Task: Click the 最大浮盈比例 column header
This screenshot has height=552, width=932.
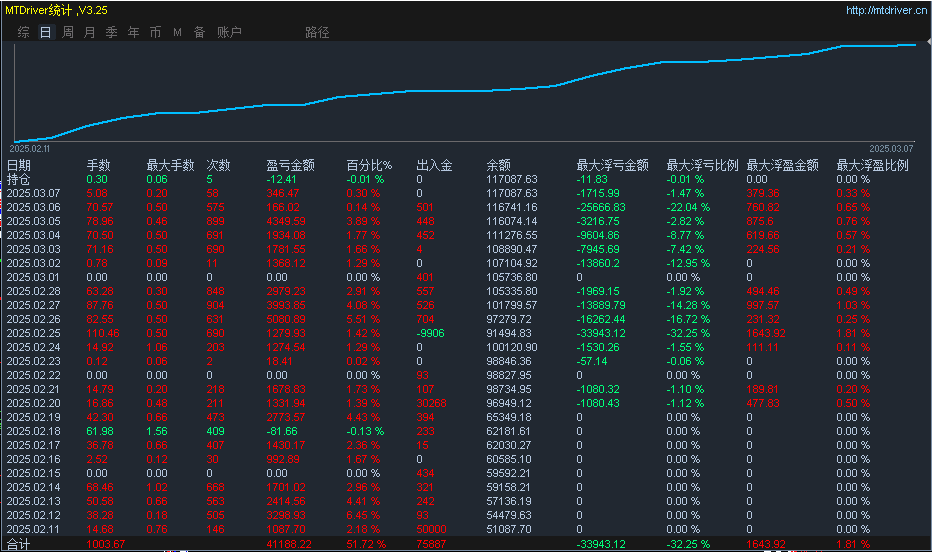Action: pyautogui.click(x=873, y=165)
